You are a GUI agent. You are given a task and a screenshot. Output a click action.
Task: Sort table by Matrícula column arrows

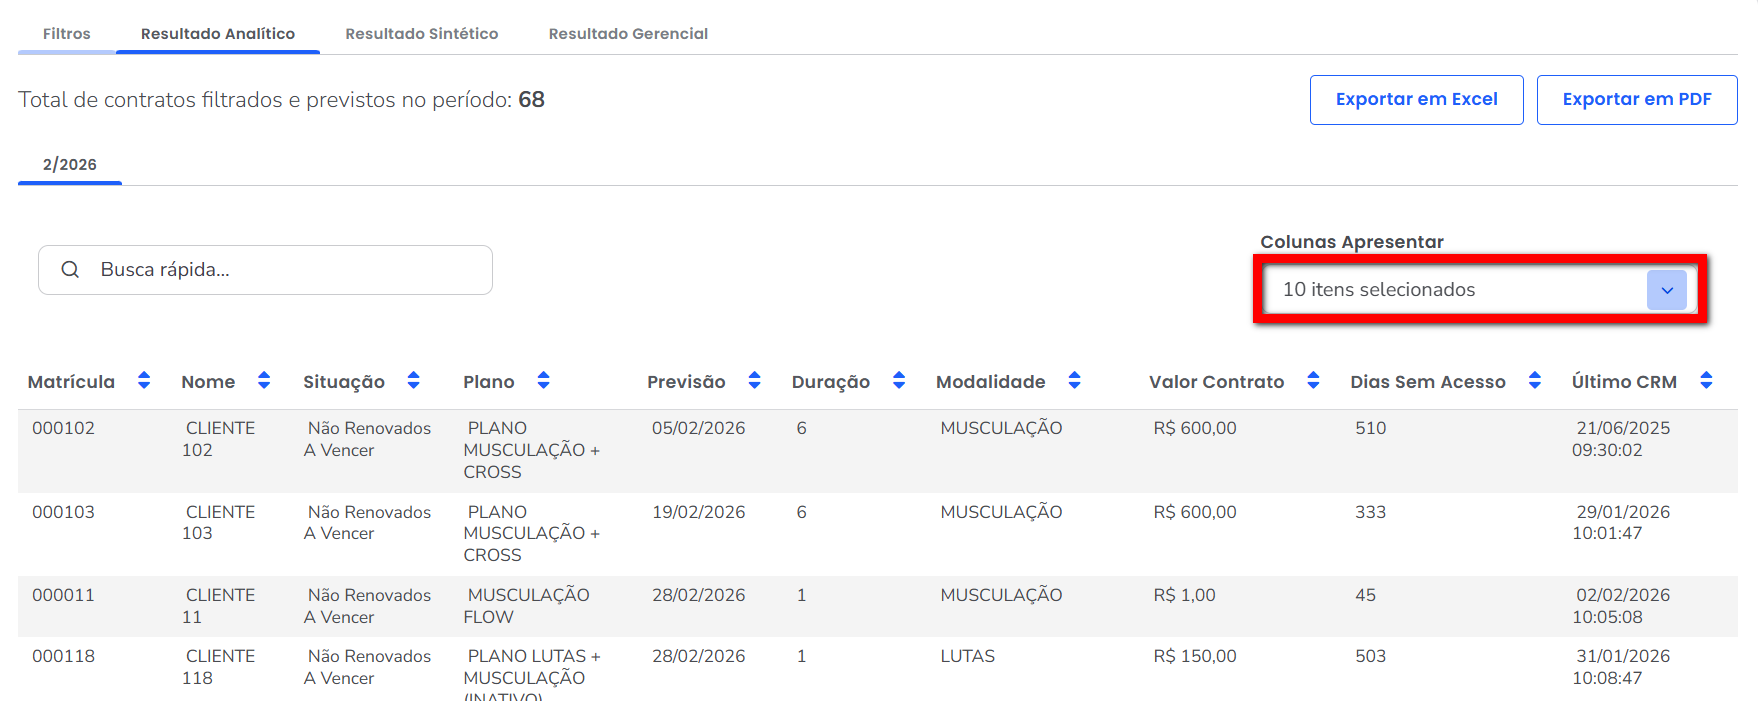[144, 380]
